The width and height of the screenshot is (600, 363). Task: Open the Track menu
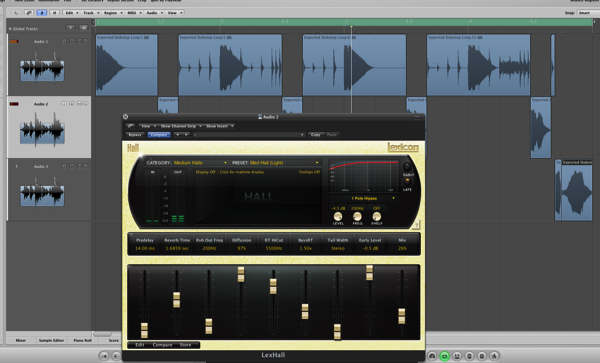point(91,13)
